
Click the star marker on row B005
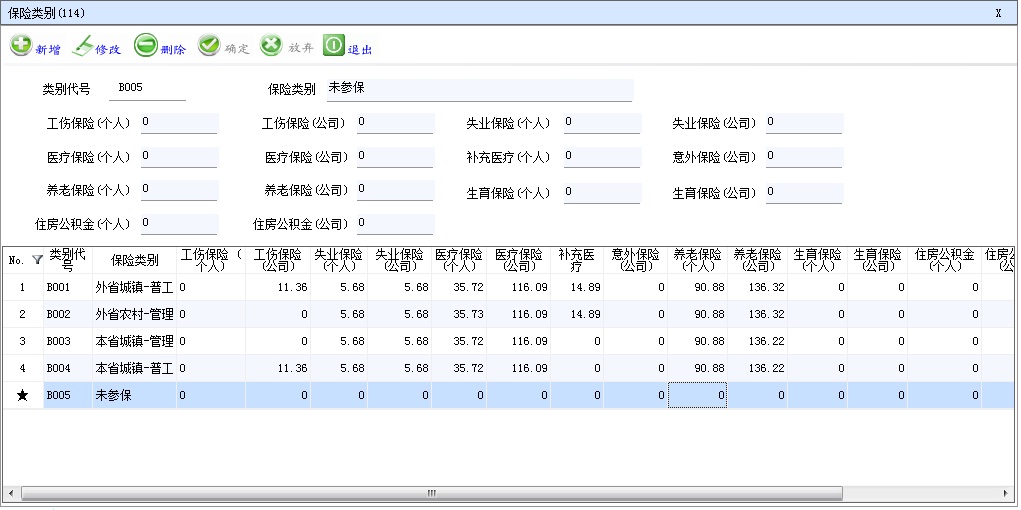point(22,396)
